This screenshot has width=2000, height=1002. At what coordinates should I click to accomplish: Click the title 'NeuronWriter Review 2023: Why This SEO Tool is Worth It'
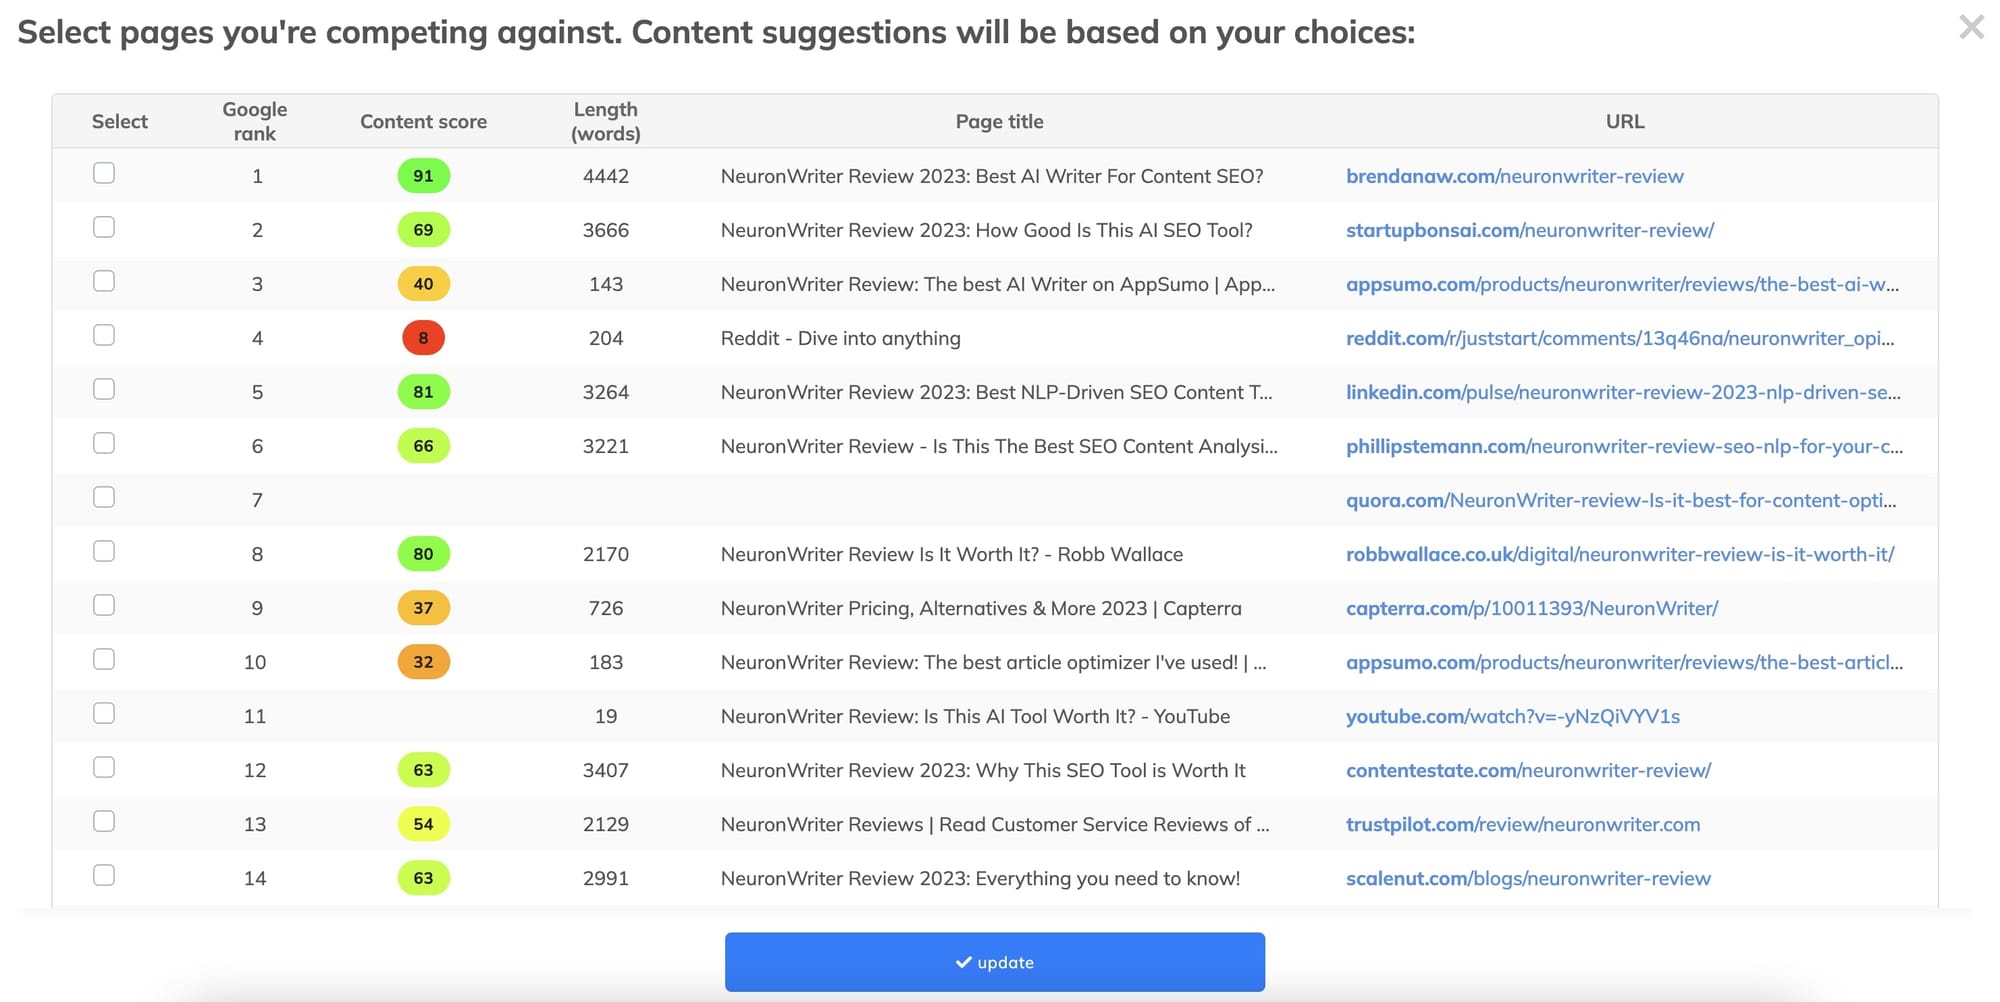point(983,770)
